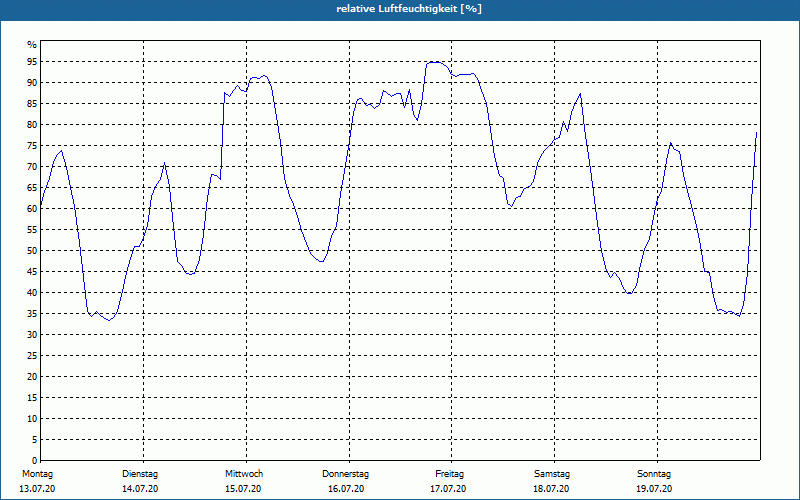This screenshot has width=800, height=500.
Task: Click the date label 17.07.20
Action: [448, 489]
